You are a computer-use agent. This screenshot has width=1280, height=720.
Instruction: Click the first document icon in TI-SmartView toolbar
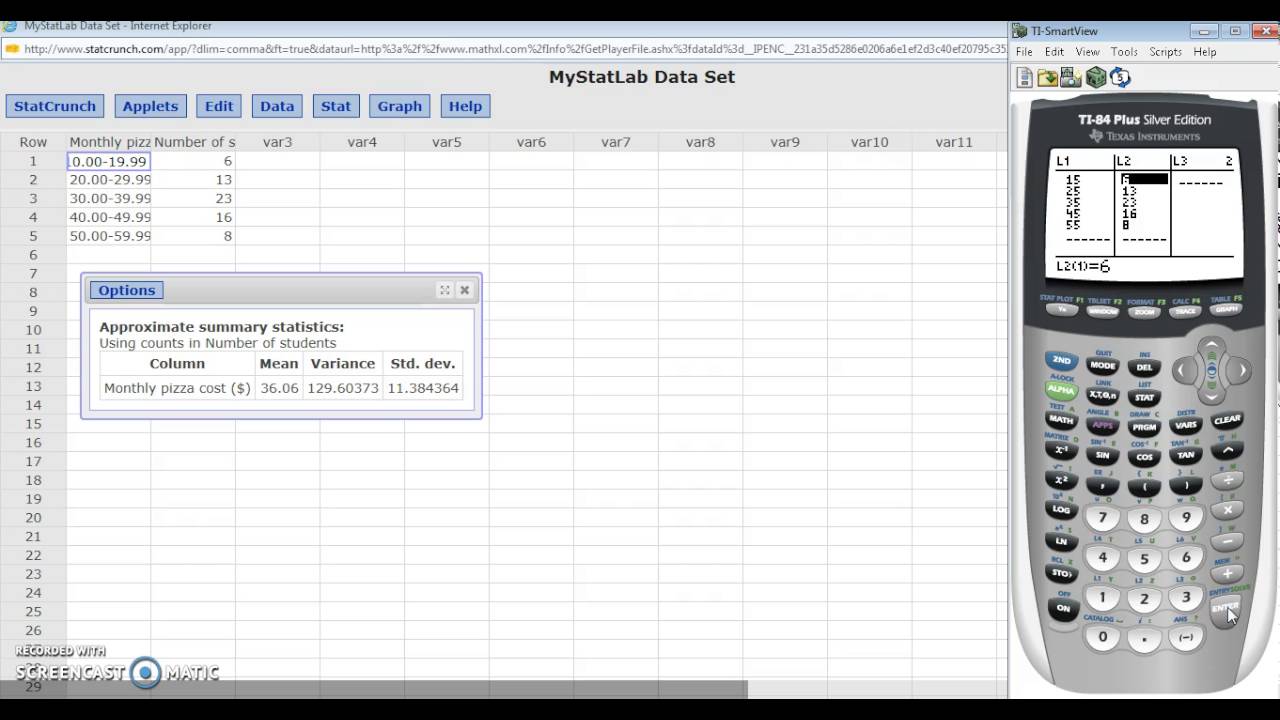(x=1024, y=78)
